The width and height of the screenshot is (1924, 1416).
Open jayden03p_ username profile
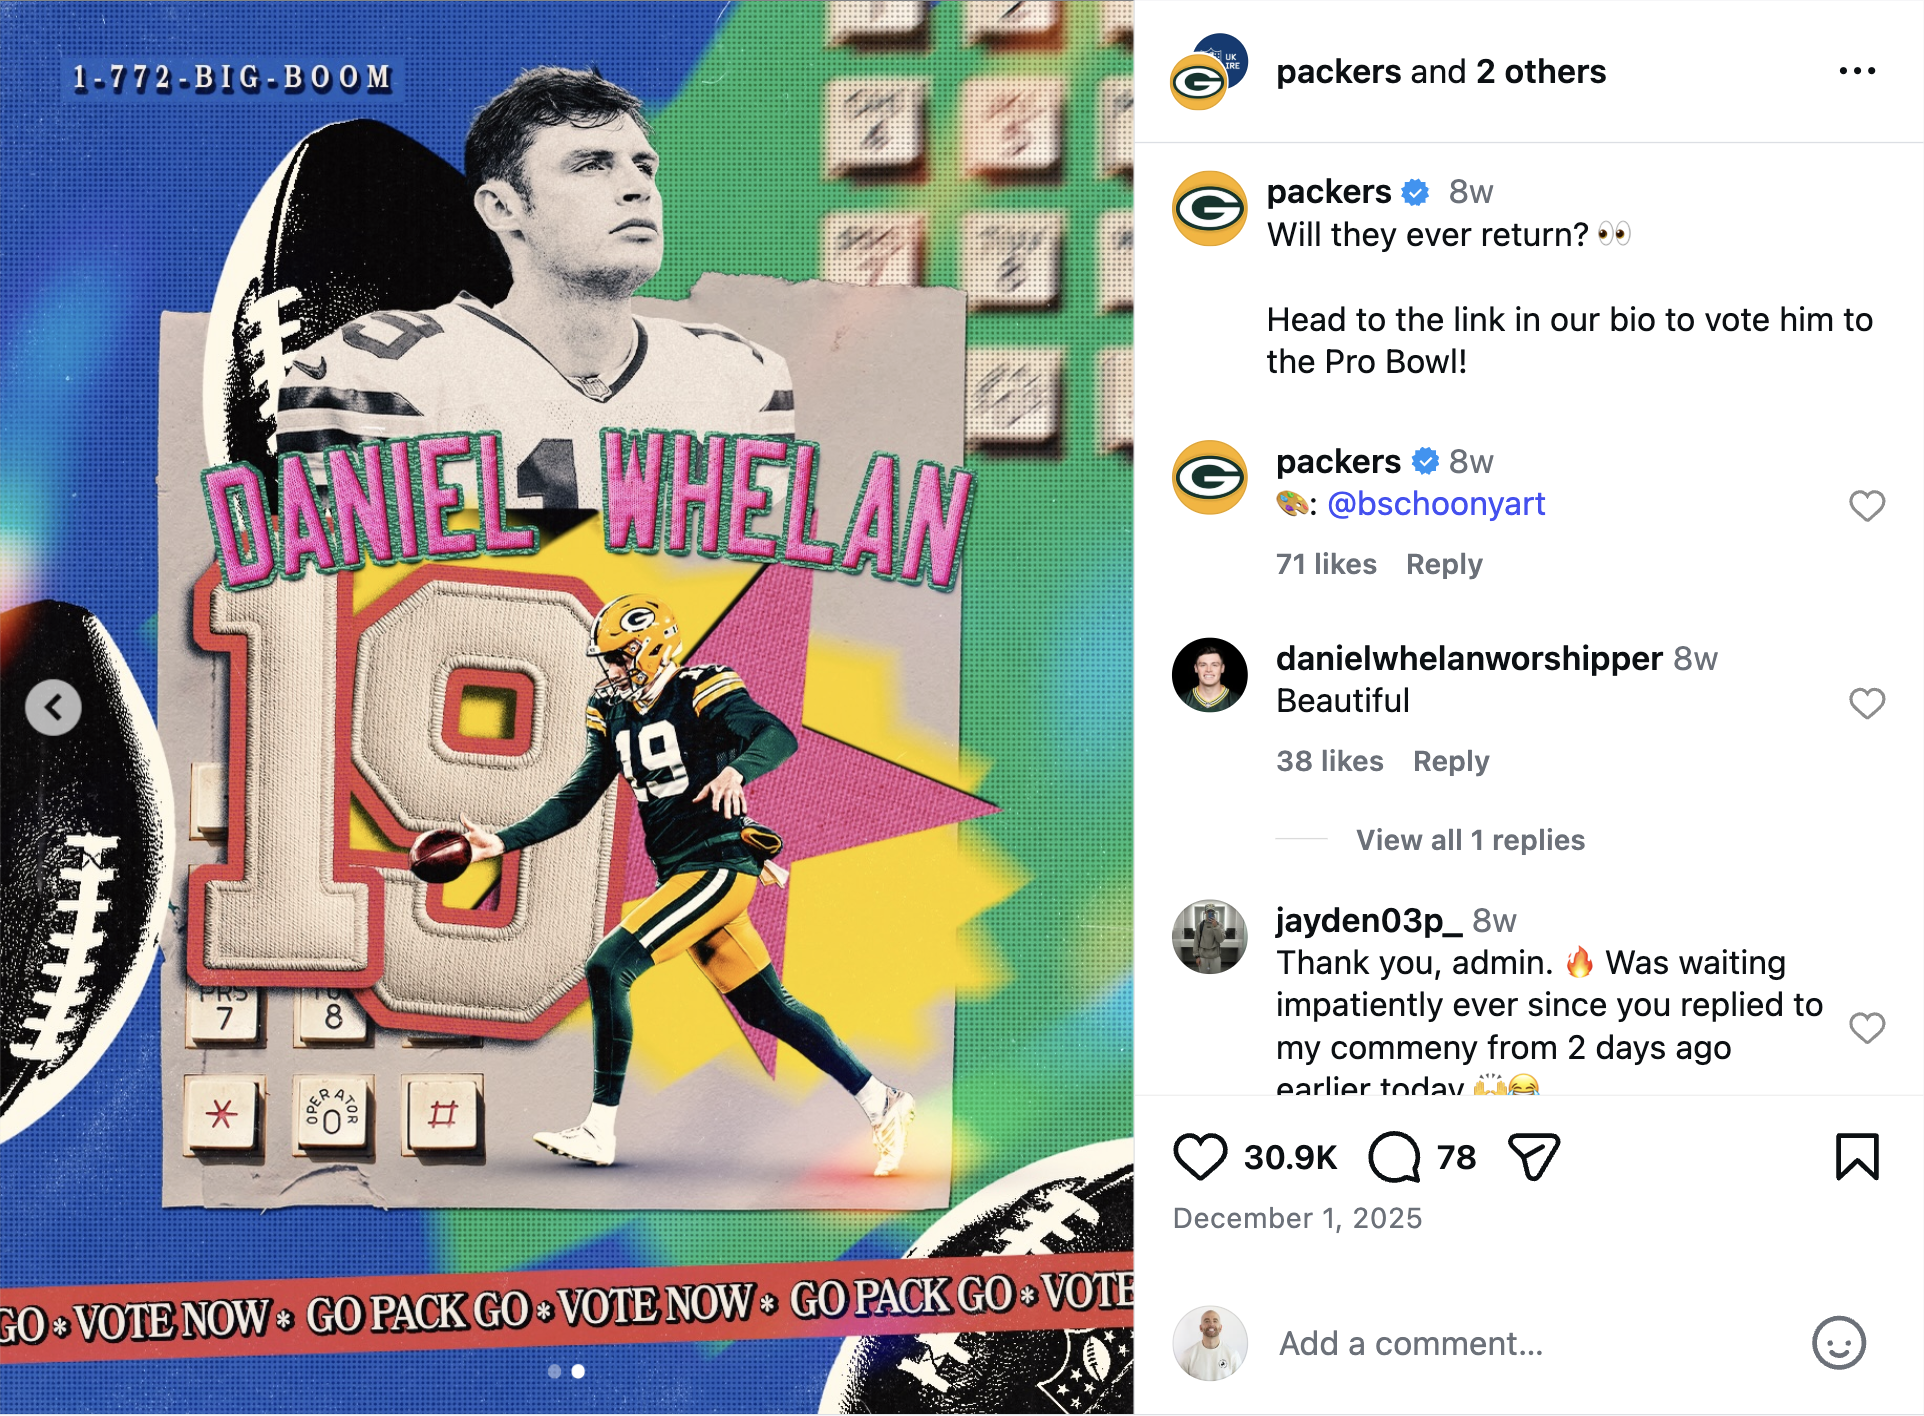coord(1369,920)
